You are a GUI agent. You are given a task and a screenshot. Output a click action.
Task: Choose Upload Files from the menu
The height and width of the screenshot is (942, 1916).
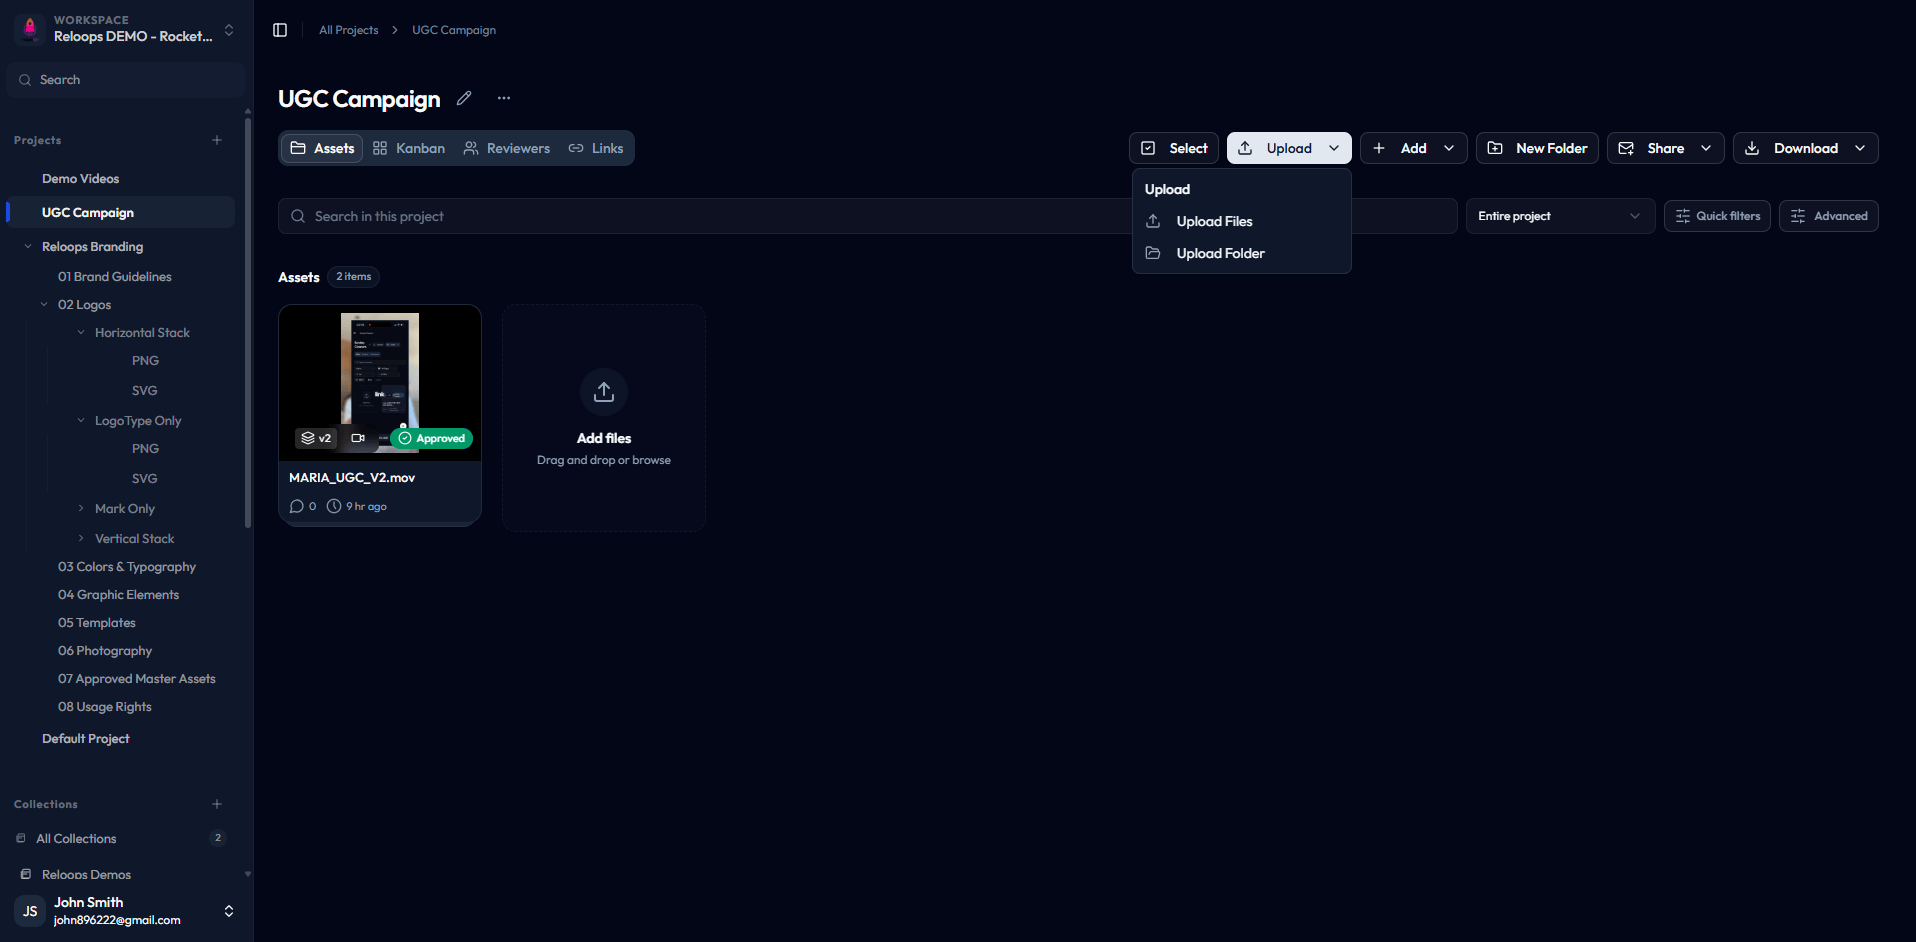[1241, 221]
